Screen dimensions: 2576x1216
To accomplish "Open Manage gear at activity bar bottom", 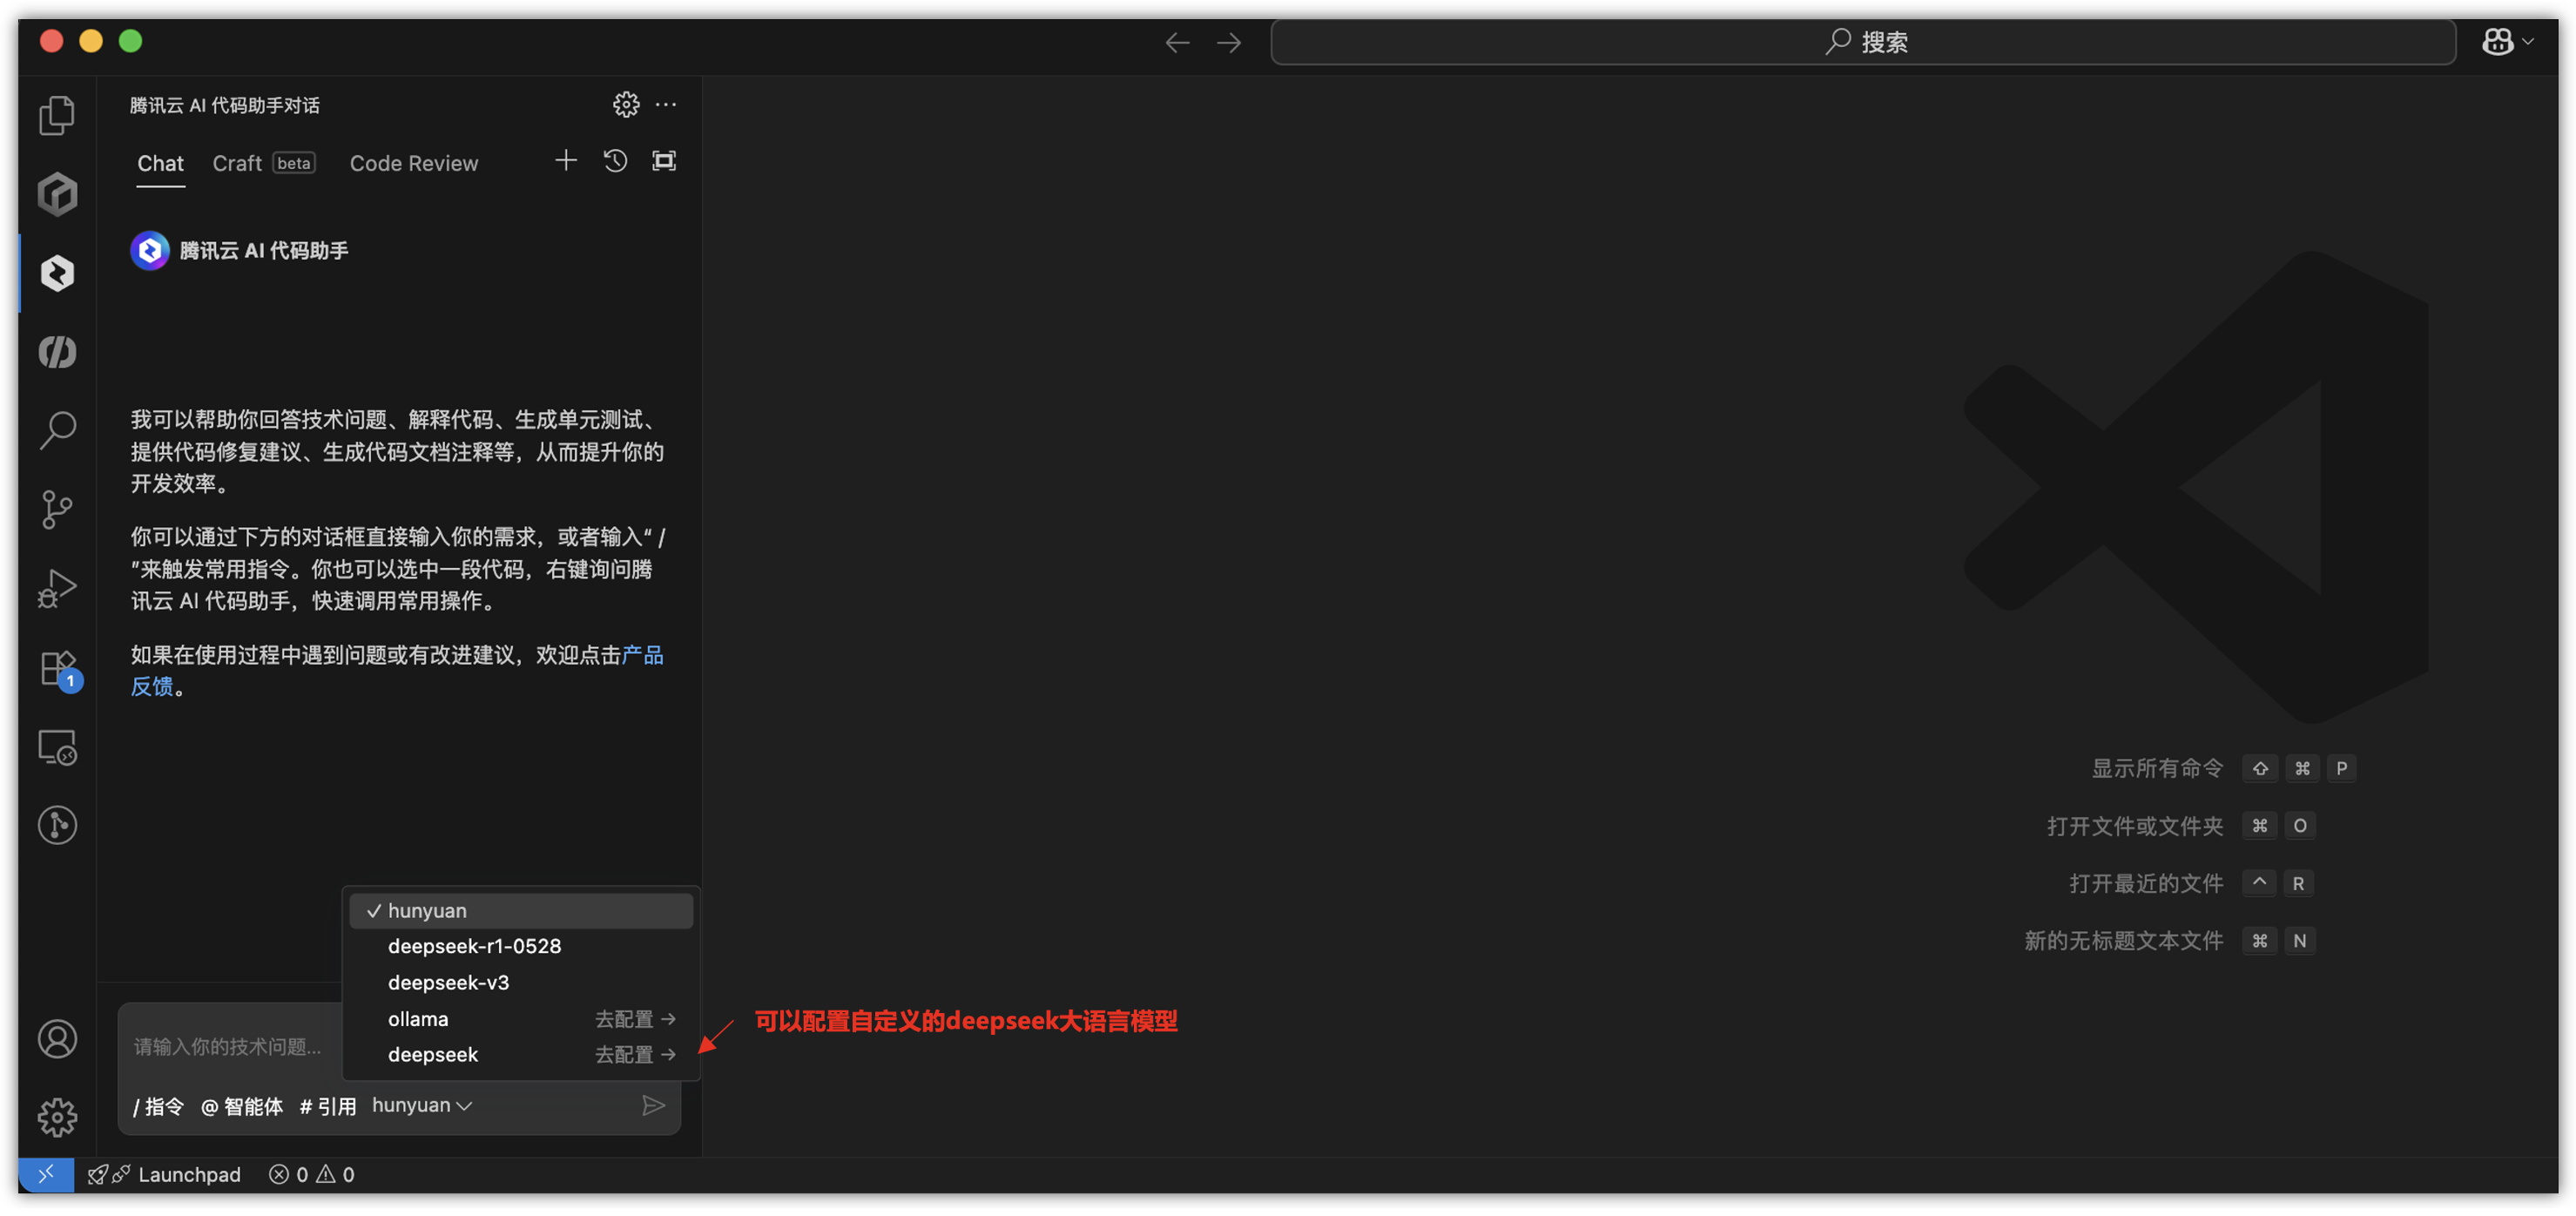I will (57, 1117).
